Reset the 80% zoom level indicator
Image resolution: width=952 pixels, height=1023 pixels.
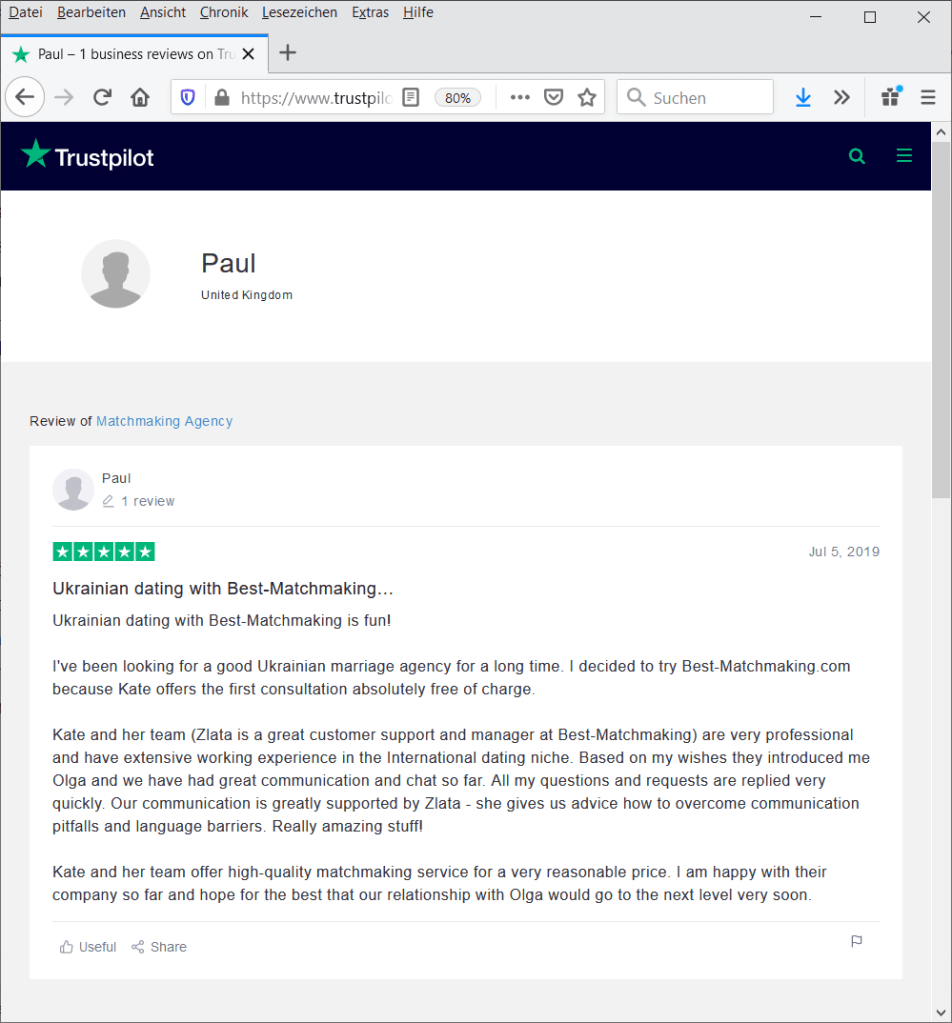(x=458, y=98)
